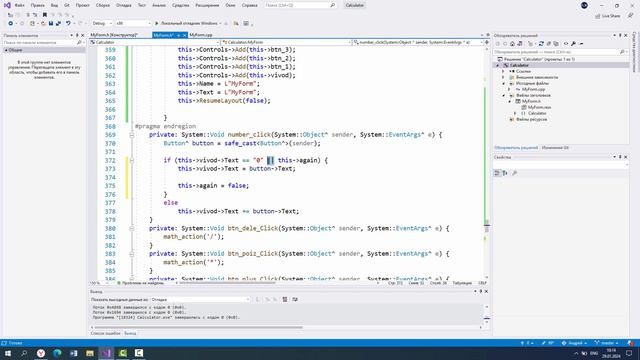Screen dimensions: 640x360
Task: Expand the Ссылки node
Action: 503,71
